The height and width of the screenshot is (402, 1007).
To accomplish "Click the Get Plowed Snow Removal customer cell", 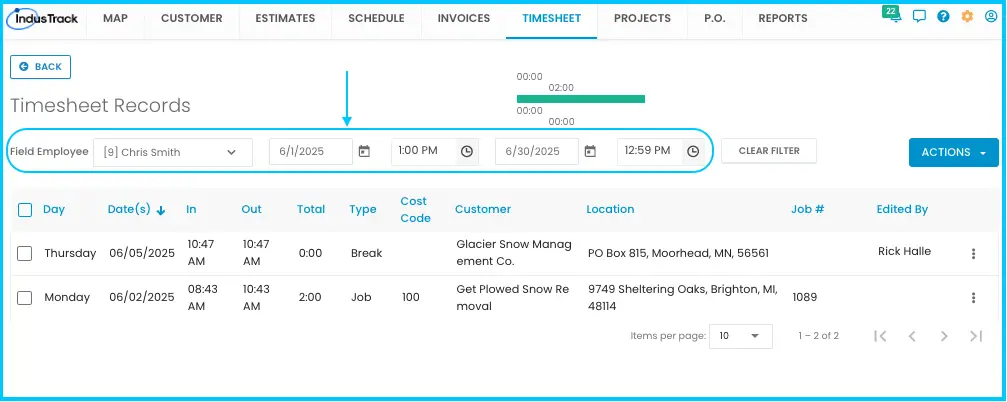I will tap(512, 298).
